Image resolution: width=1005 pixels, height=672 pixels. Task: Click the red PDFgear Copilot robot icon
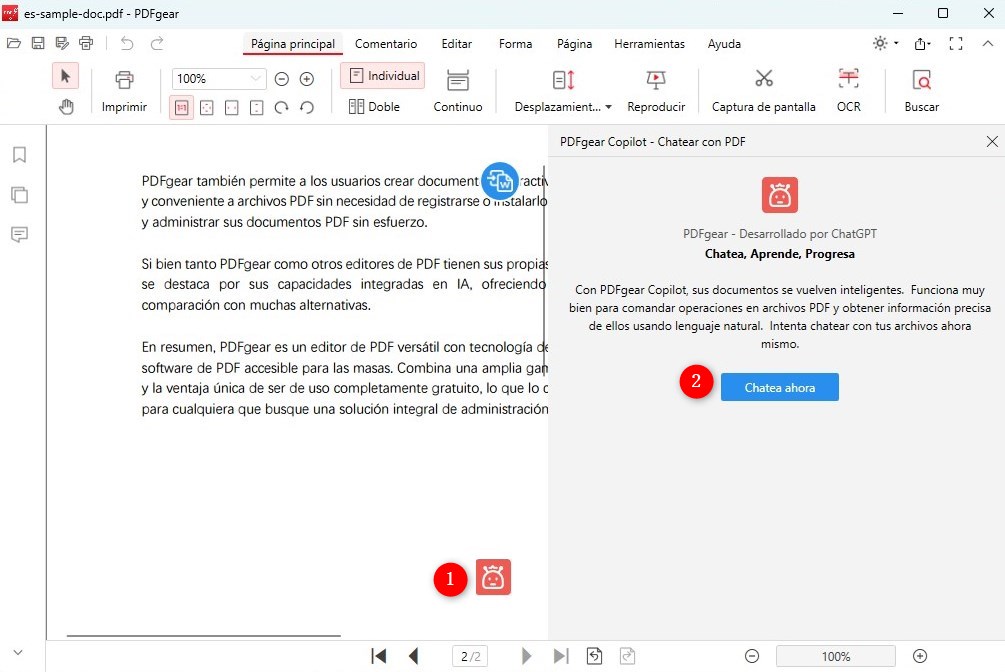click(493, 577)
